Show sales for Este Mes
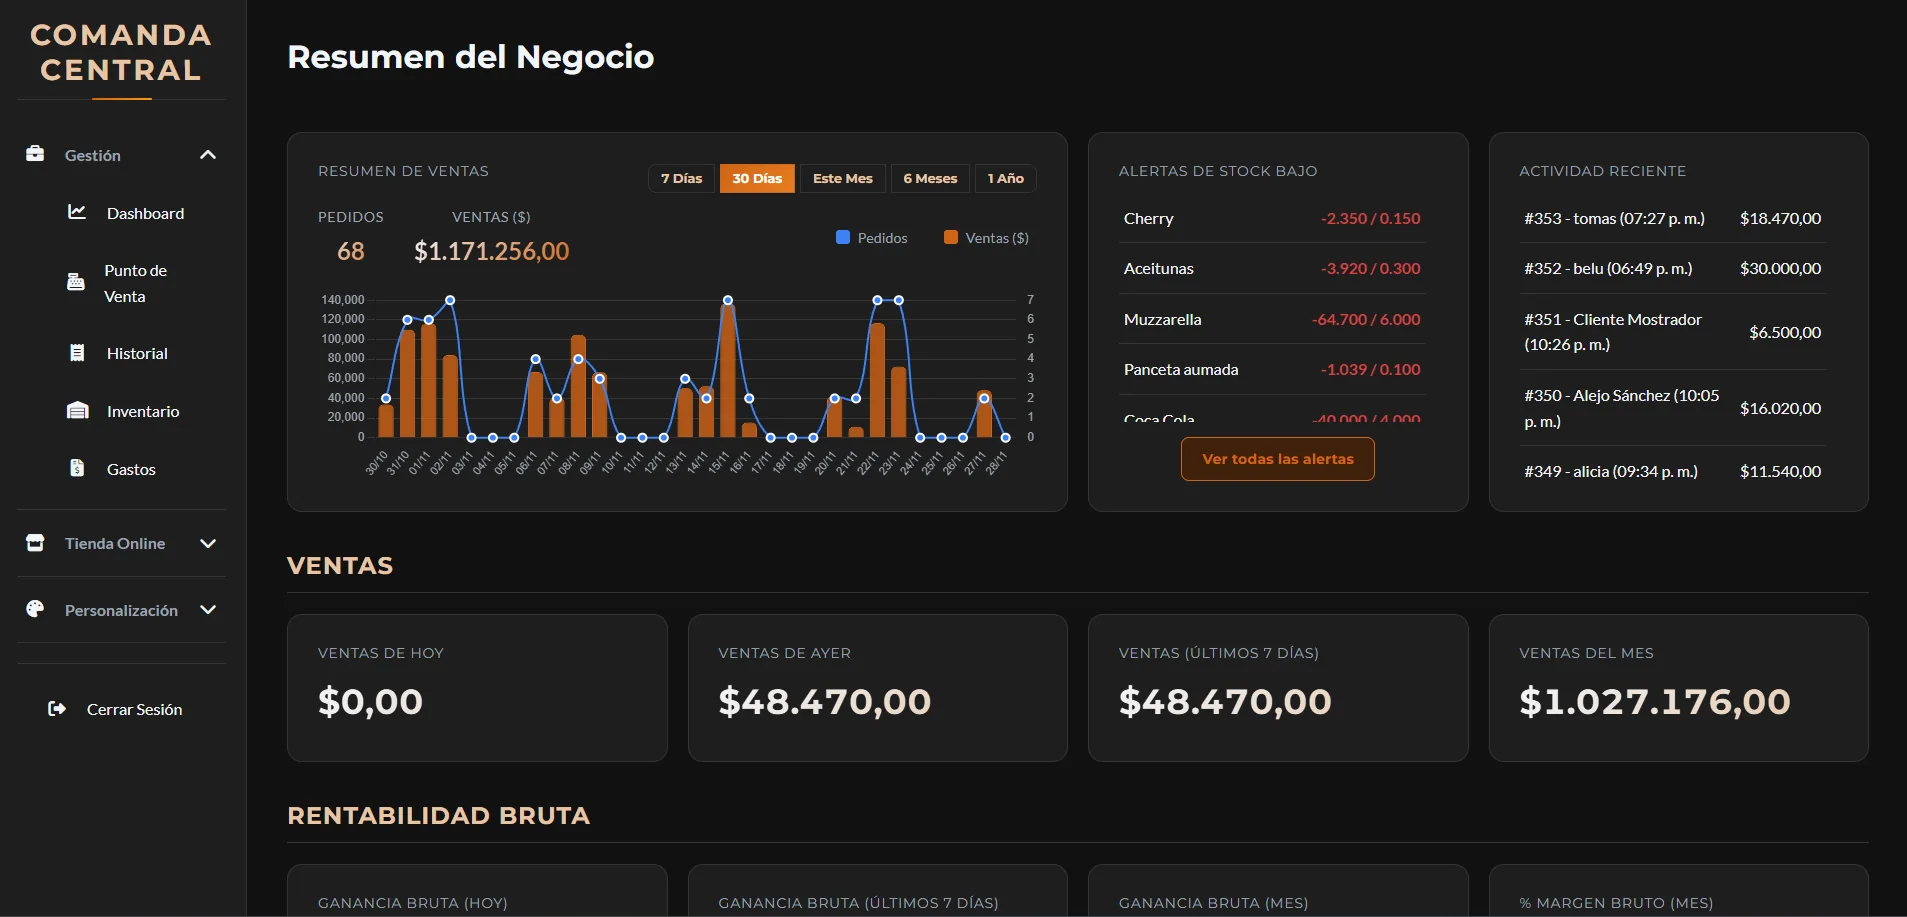 point(843,178)
